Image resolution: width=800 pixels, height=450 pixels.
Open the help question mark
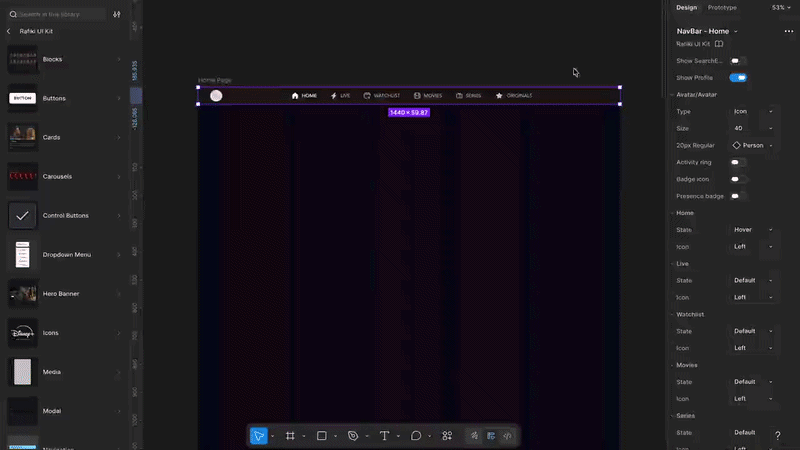pyautogui.click(x=778, y=435)
